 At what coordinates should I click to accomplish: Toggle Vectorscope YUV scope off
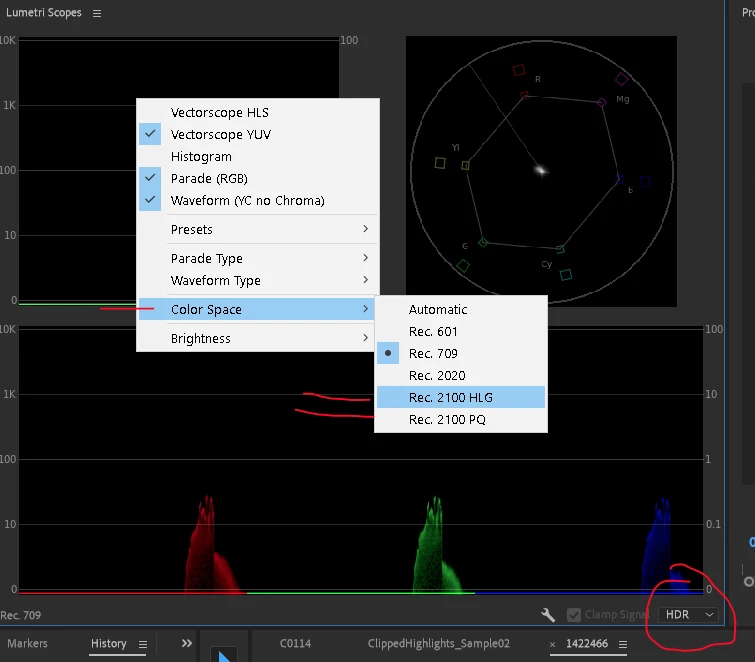(x=258, y=134)
